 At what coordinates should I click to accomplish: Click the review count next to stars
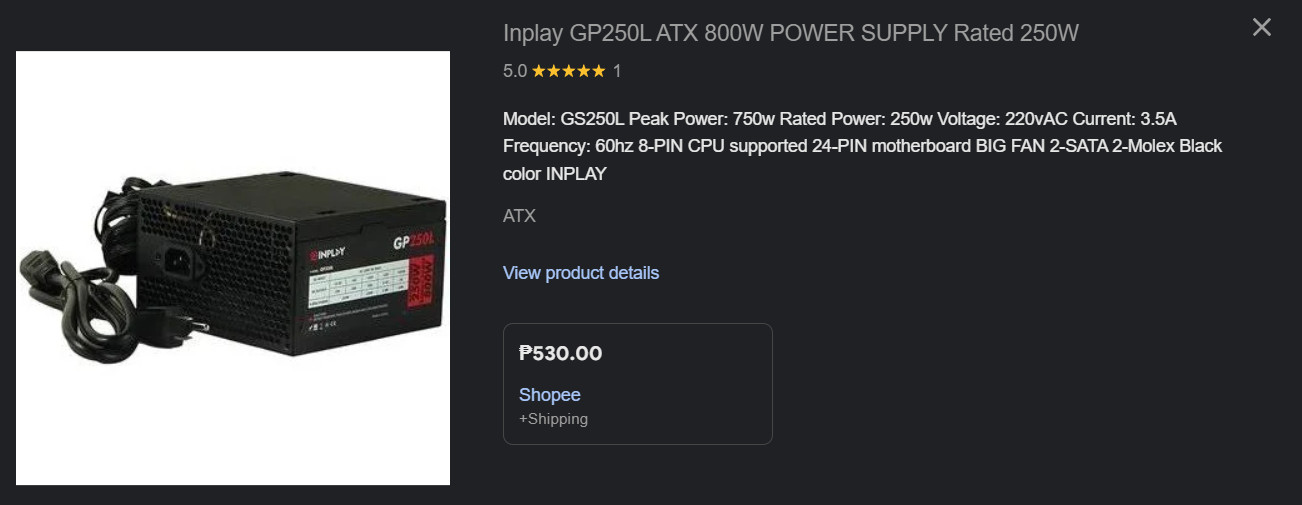(617, 71)
